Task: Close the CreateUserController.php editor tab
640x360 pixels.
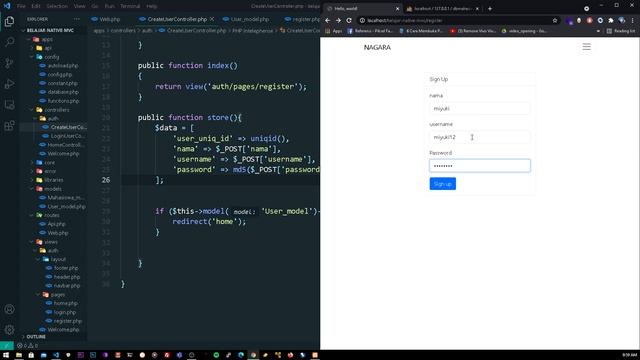Action: pos(212,19)
